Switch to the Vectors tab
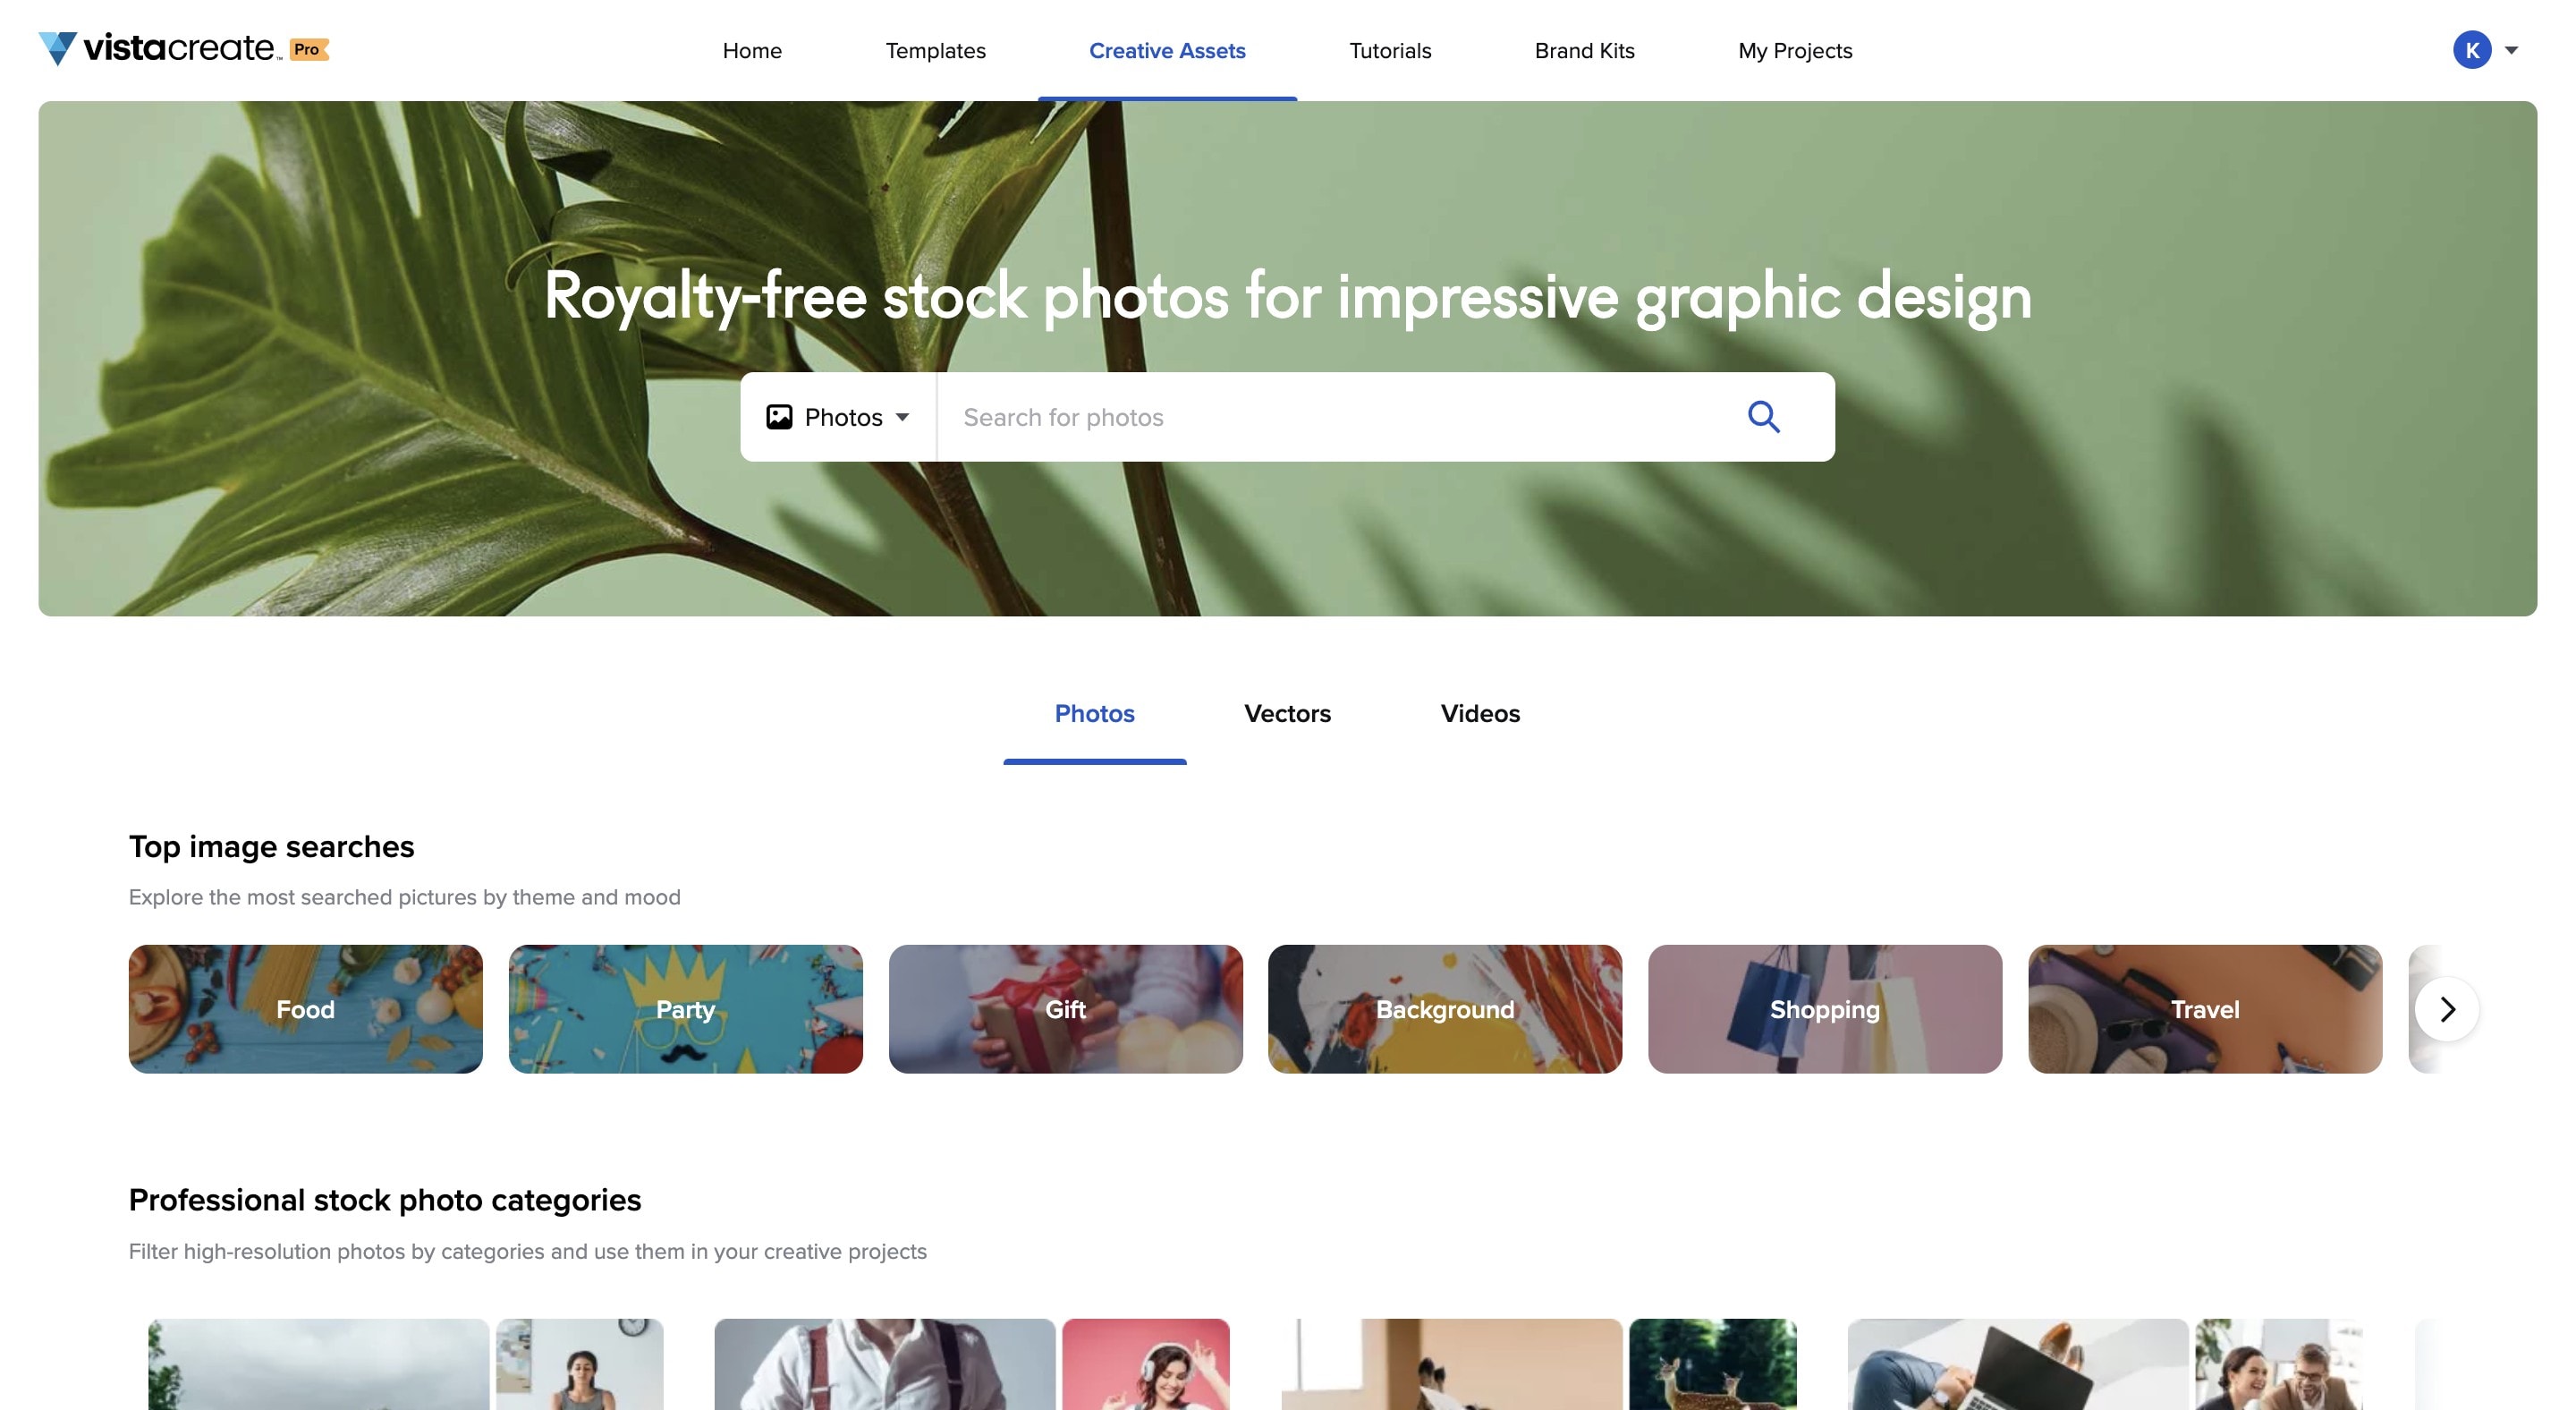The width and height of the screenshot is (2576, 1410). (x=1287, y=713)
